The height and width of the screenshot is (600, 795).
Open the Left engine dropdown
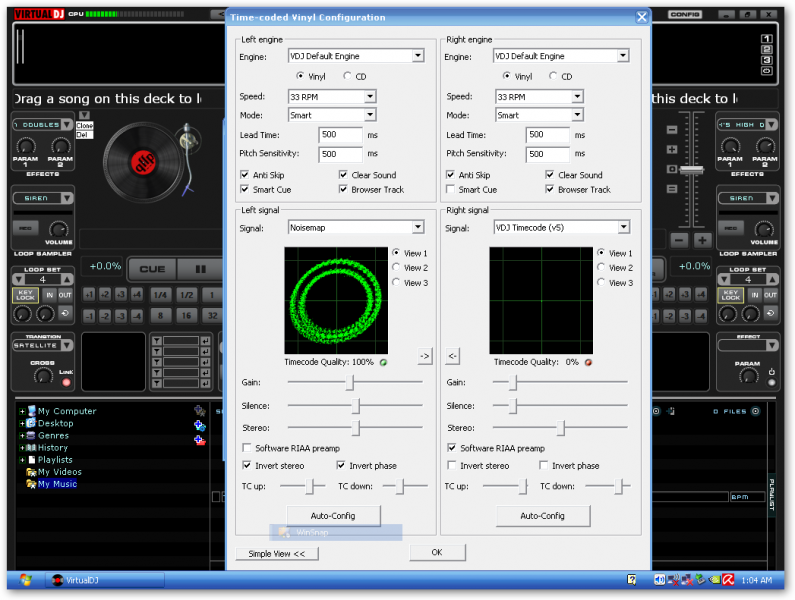click(x=418, y=56)
